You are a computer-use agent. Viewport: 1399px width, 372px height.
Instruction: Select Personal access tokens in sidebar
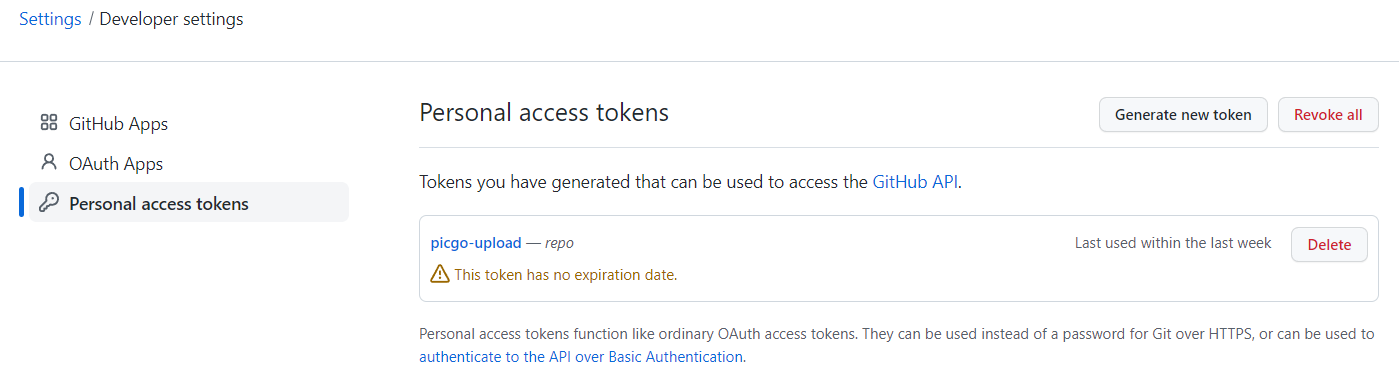click(x=189, y=203)
